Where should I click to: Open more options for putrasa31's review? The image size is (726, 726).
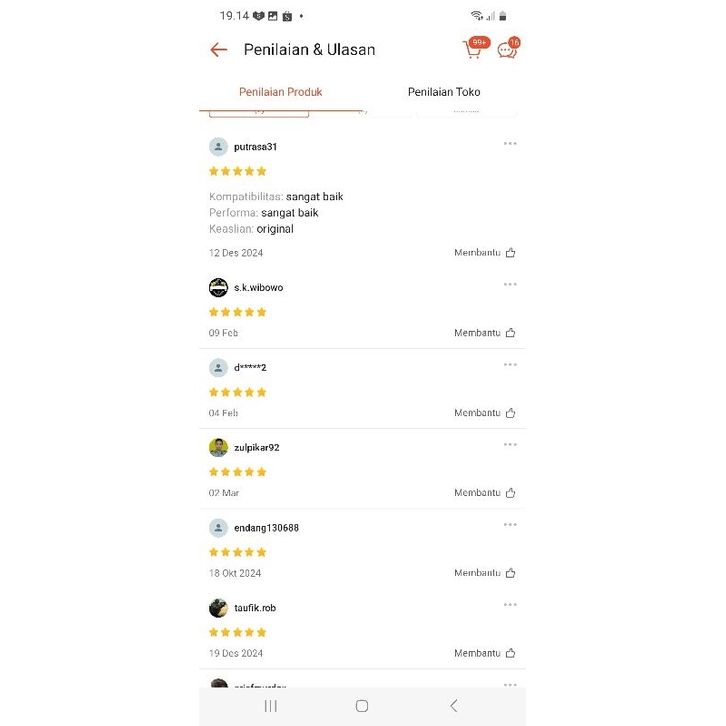(x=510, y=144)
